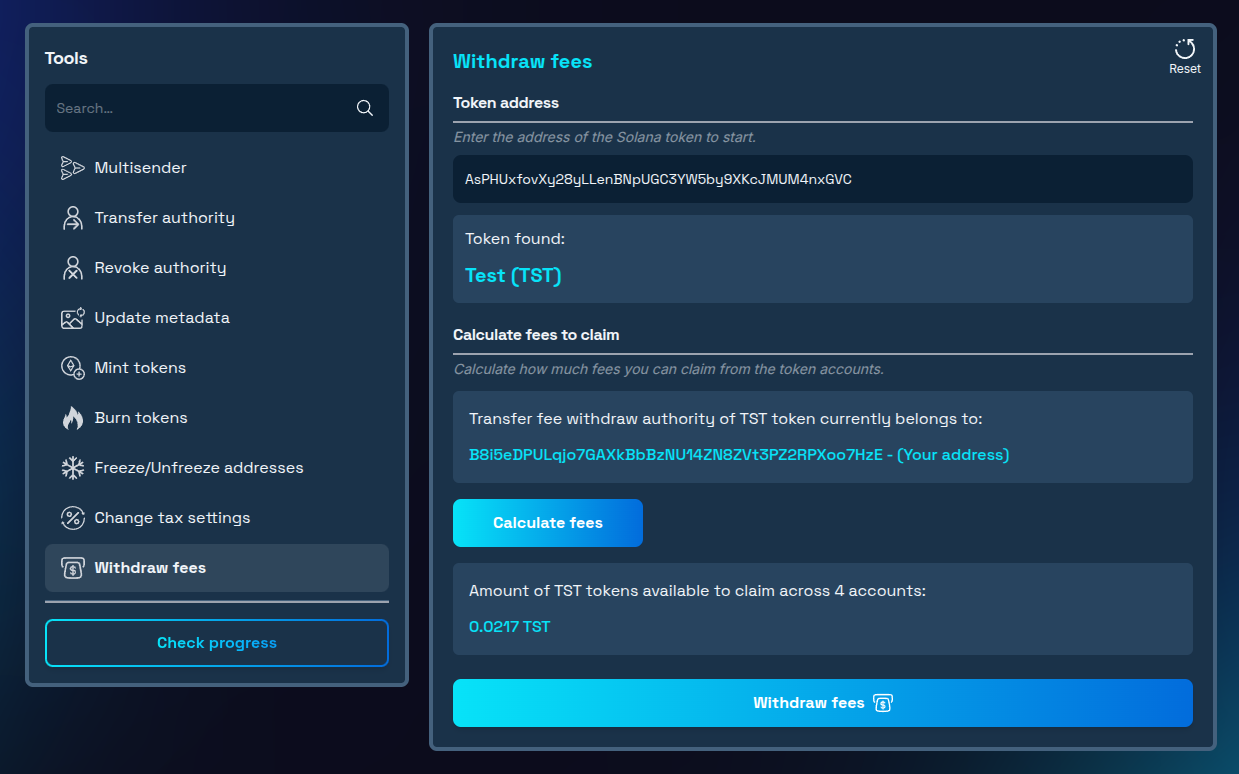
Task: Select Withdraw fees in sidebar
Action: pos(217,568)
